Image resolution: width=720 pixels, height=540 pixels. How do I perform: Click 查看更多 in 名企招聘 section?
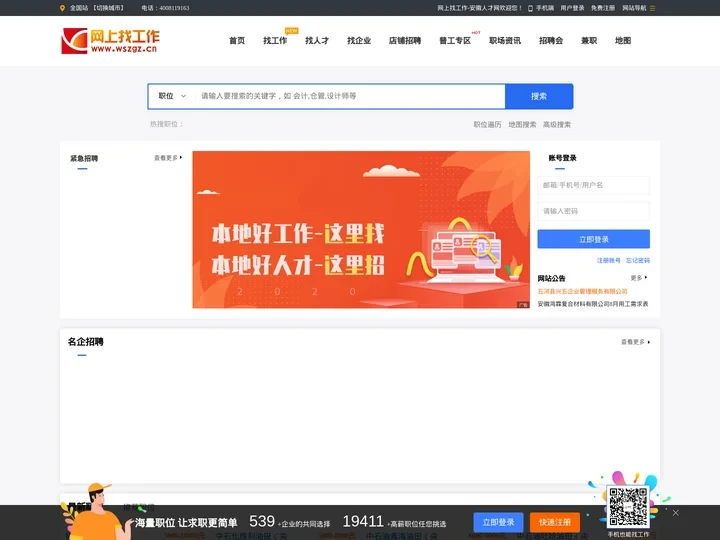coord(636,342)
